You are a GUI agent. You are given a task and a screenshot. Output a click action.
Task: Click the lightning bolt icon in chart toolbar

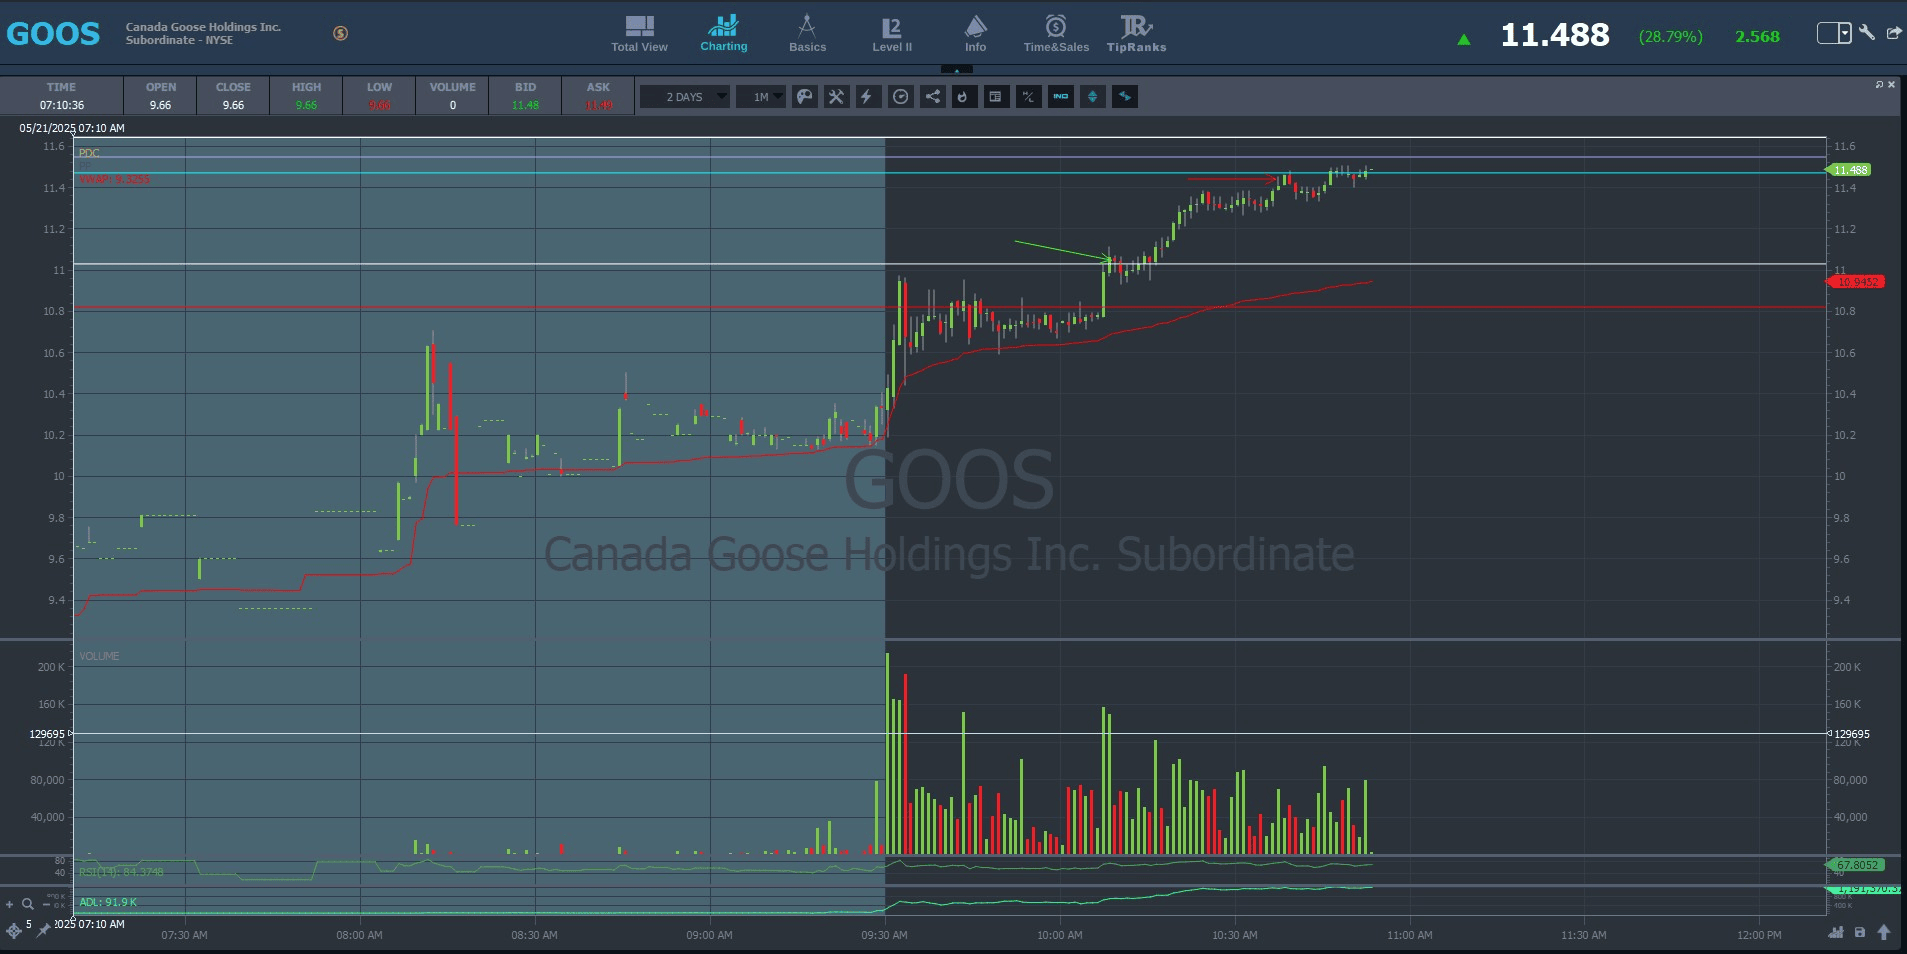click(867, 97)
